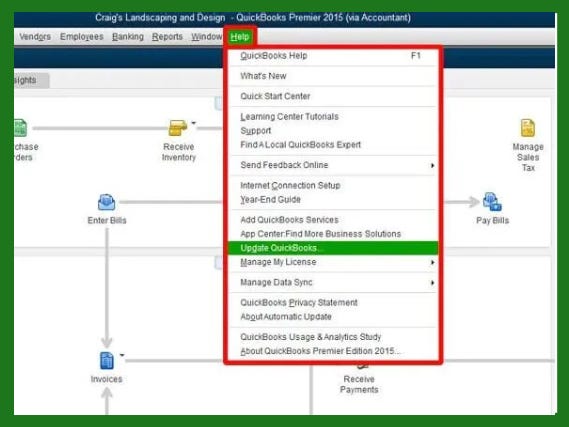Choose Manage My License entry
The width and height of the screenshot is (569, 427).
click(333, 262)
